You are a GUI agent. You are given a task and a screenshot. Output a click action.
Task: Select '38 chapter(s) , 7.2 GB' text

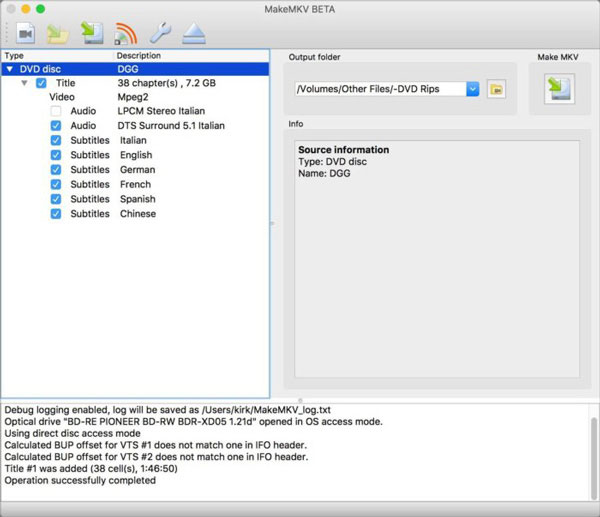pos(166,83)
